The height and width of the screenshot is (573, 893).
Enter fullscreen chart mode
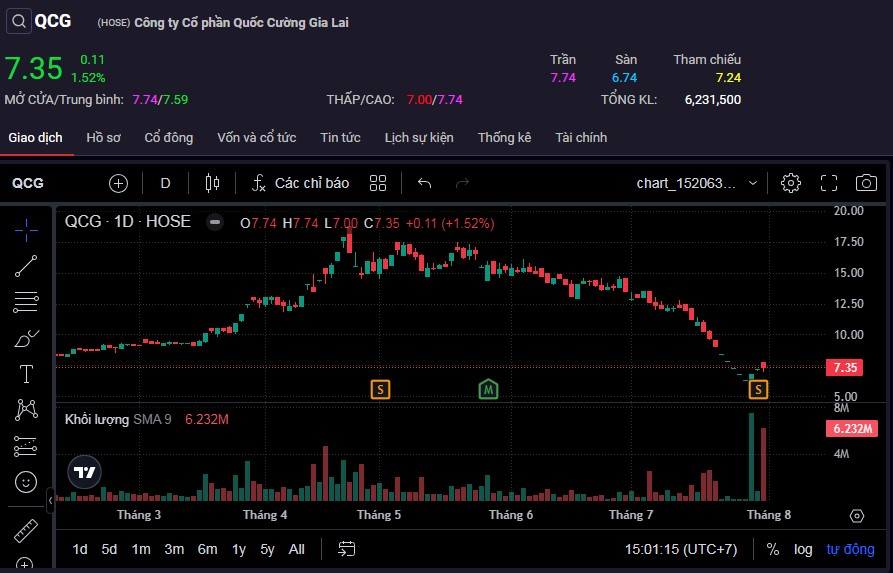828,183
